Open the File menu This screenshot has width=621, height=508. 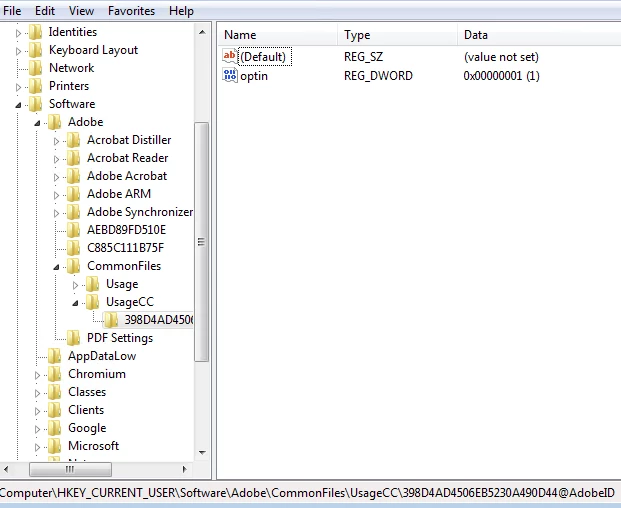pyautogui.click(x=12, y=11)
